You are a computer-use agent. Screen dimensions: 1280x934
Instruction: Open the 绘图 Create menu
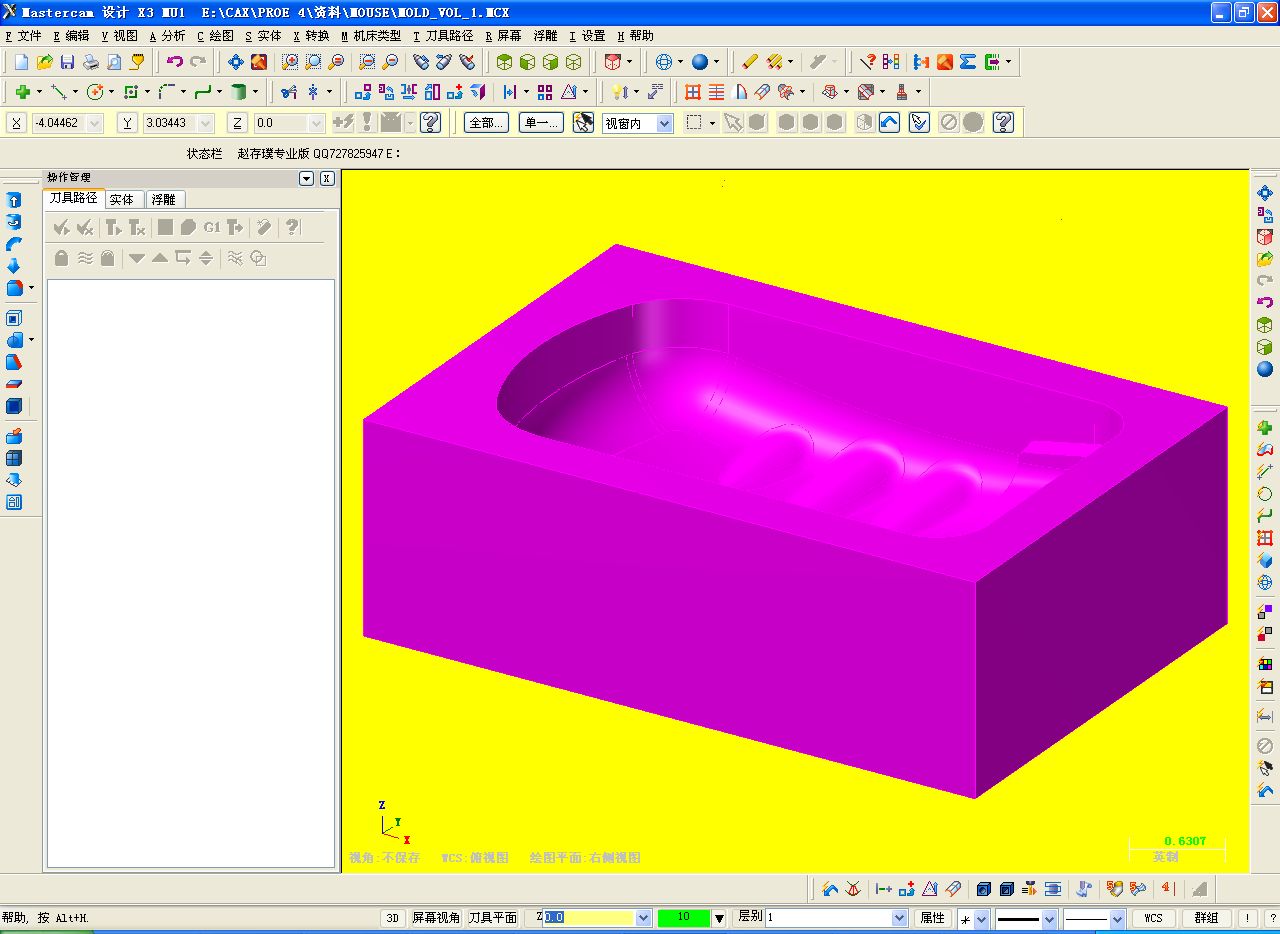click(x=215, y=36)
